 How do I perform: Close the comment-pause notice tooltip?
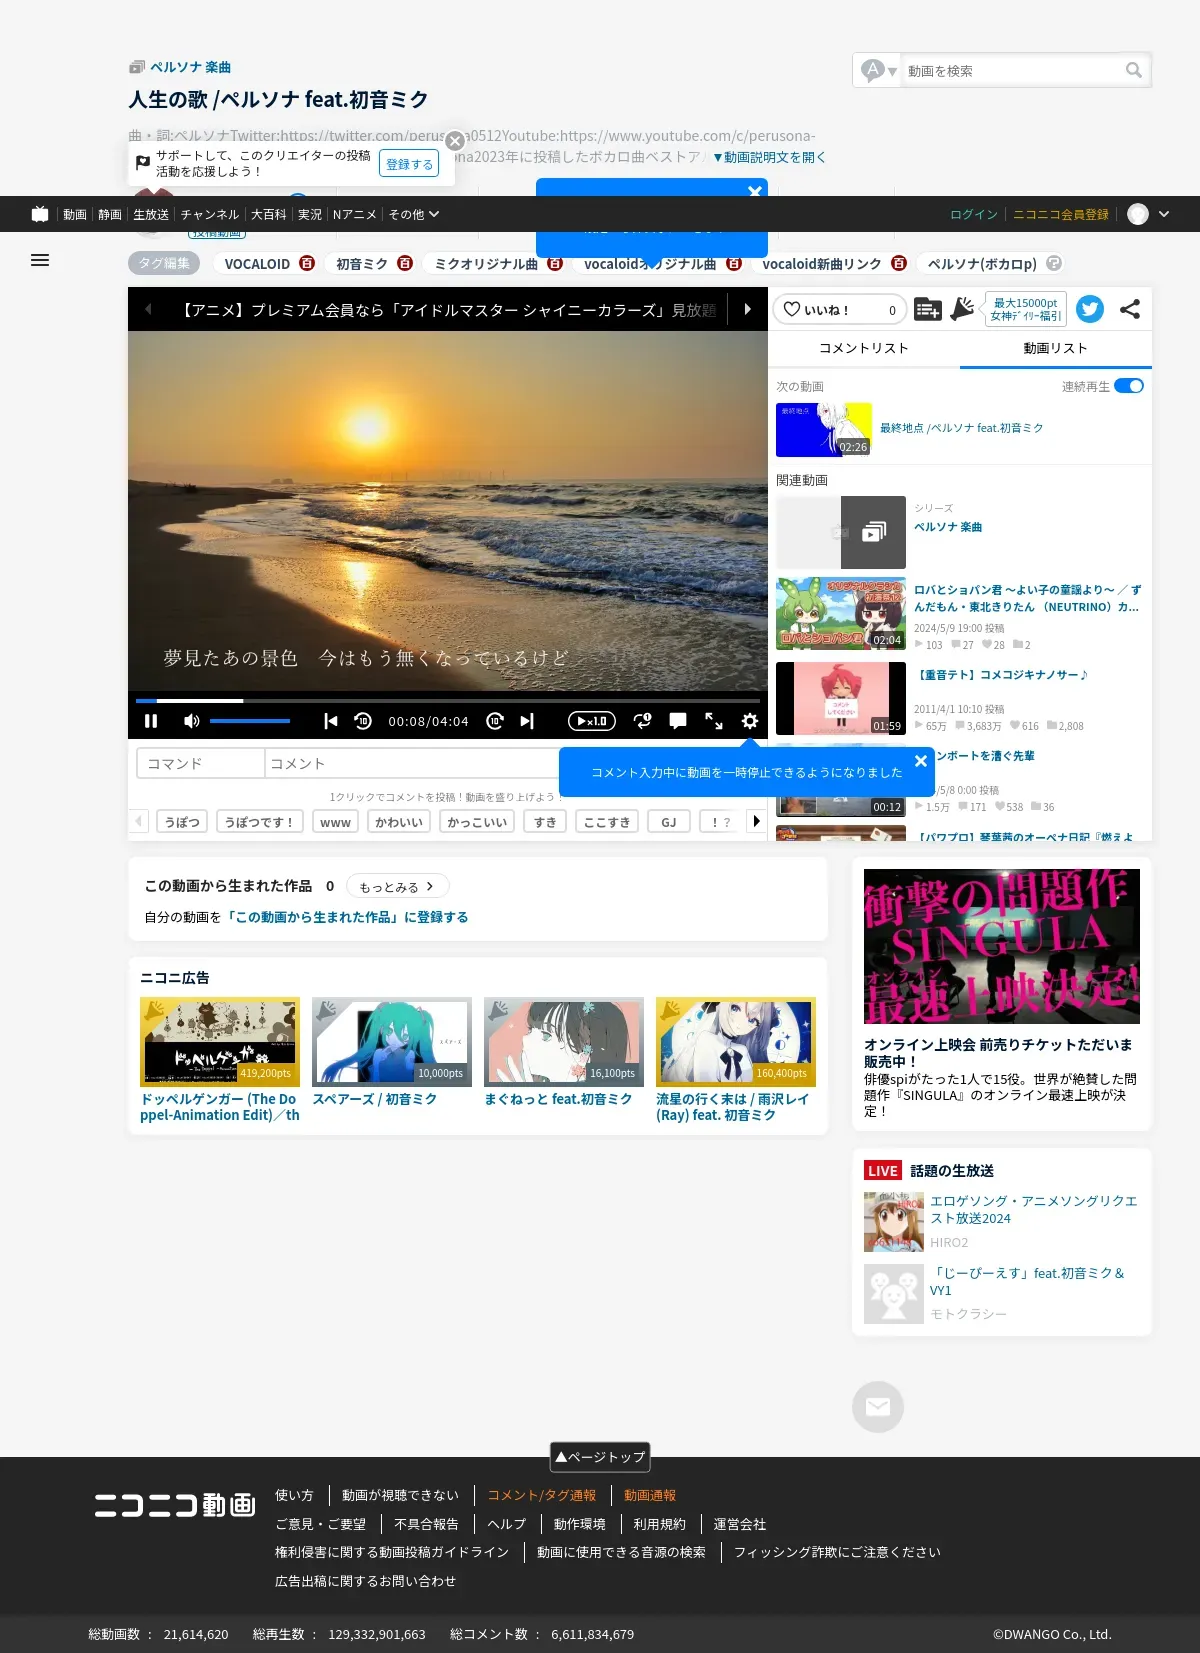(x=921, y=761)
